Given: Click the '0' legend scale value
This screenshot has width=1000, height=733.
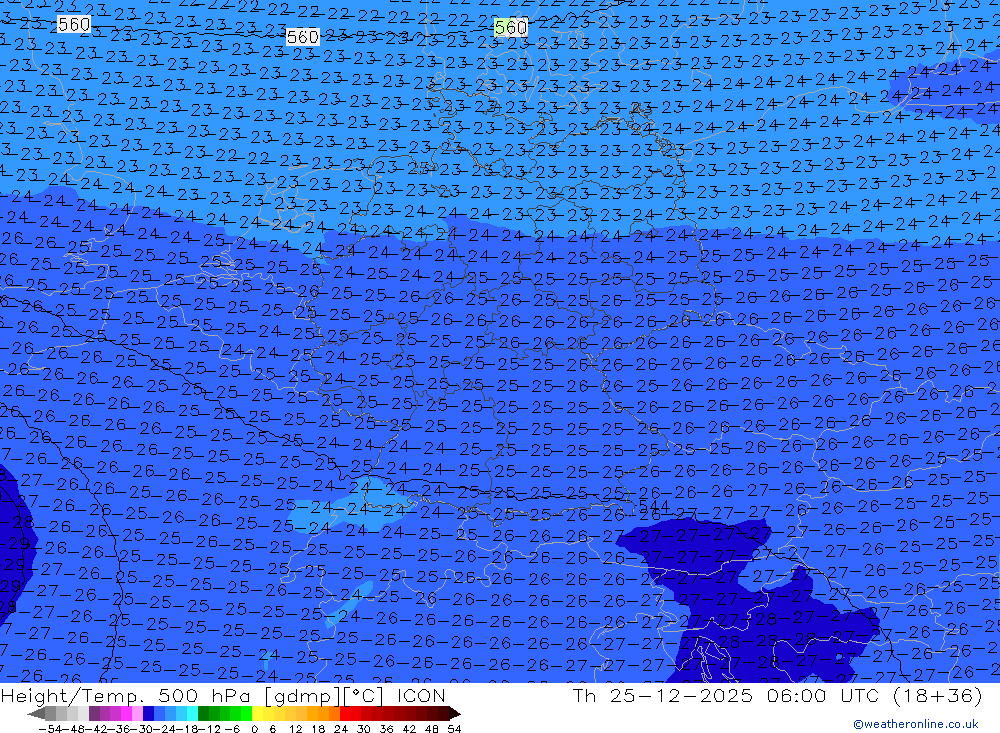Looking at the screenshot, I should pos(254,729).
